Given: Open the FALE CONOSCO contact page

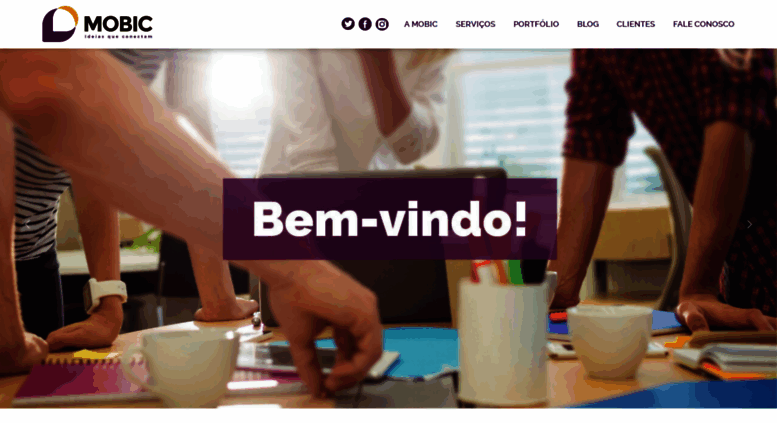Looking at the screenshot, I should point(704,24).
